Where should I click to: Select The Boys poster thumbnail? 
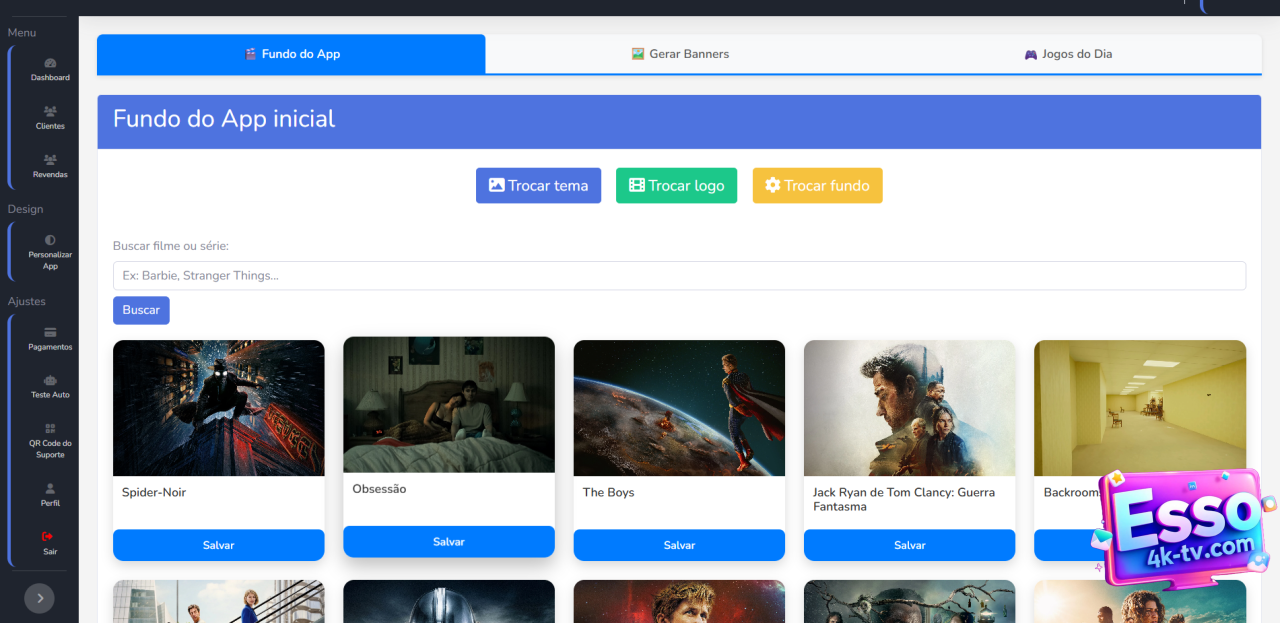tap(679, 408)
